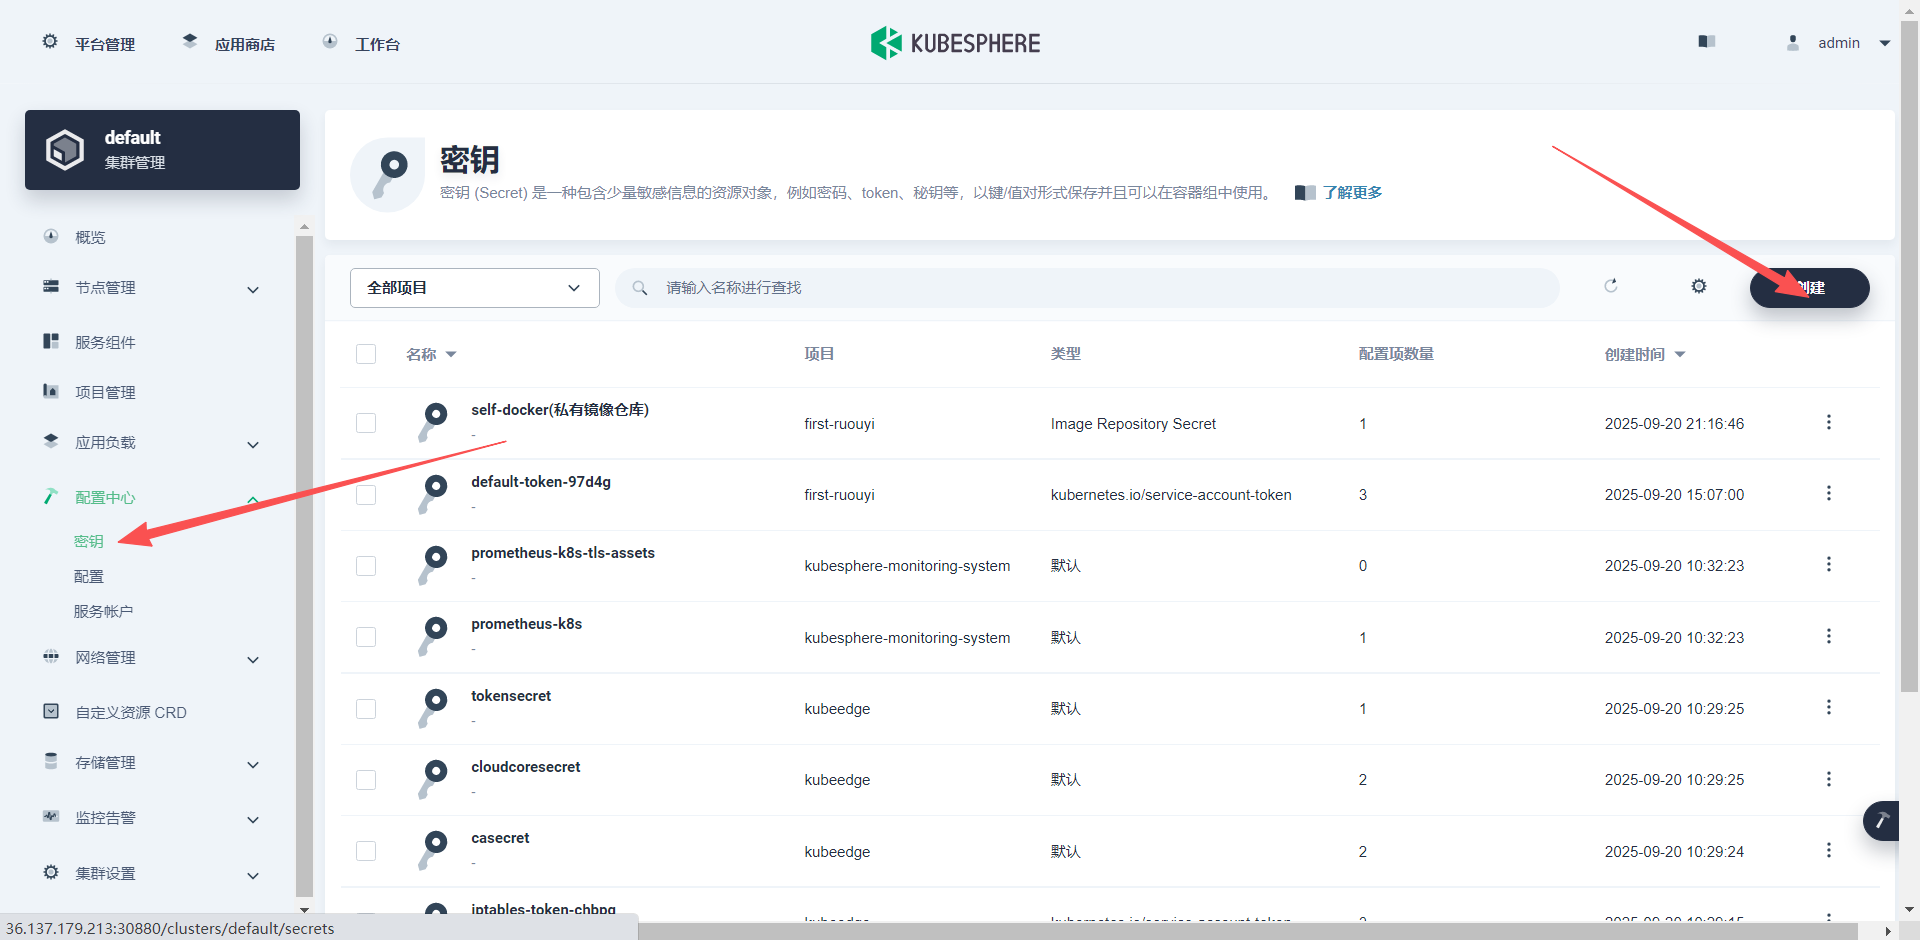Sort by 名称 column arrow
This screenshot has height=940, width=1920.
pyautogui.click(x=451, y=355)
